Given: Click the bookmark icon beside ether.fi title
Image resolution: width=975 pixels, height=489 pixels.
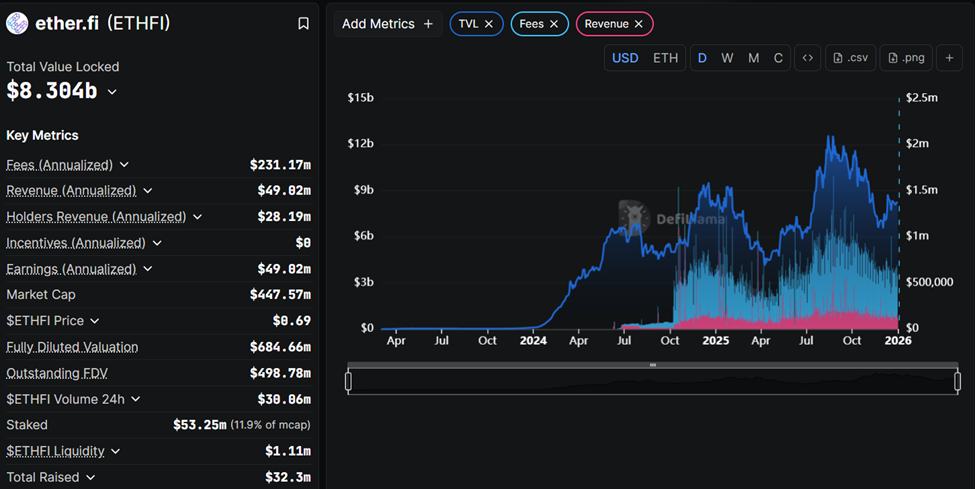Looking at the screenshot, I should [x=304, y=23].
